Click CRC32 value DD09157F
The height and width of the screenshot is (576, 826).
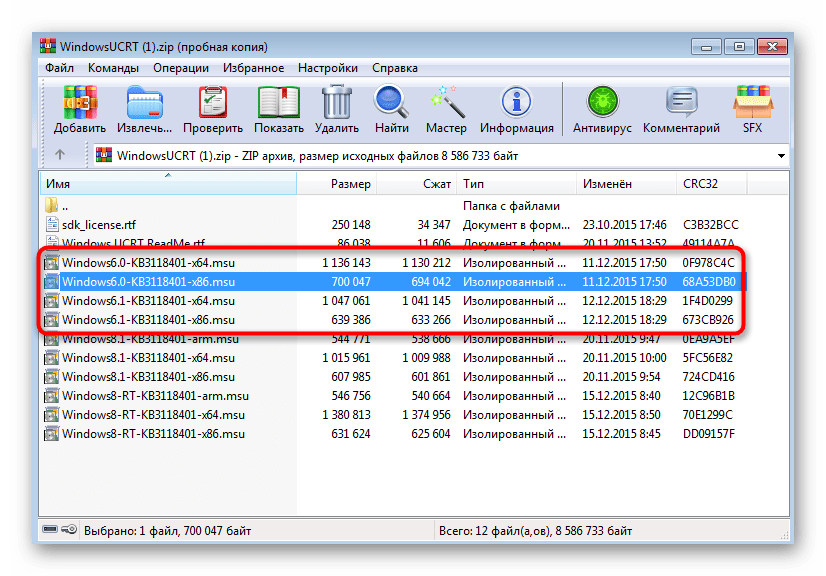709,433
